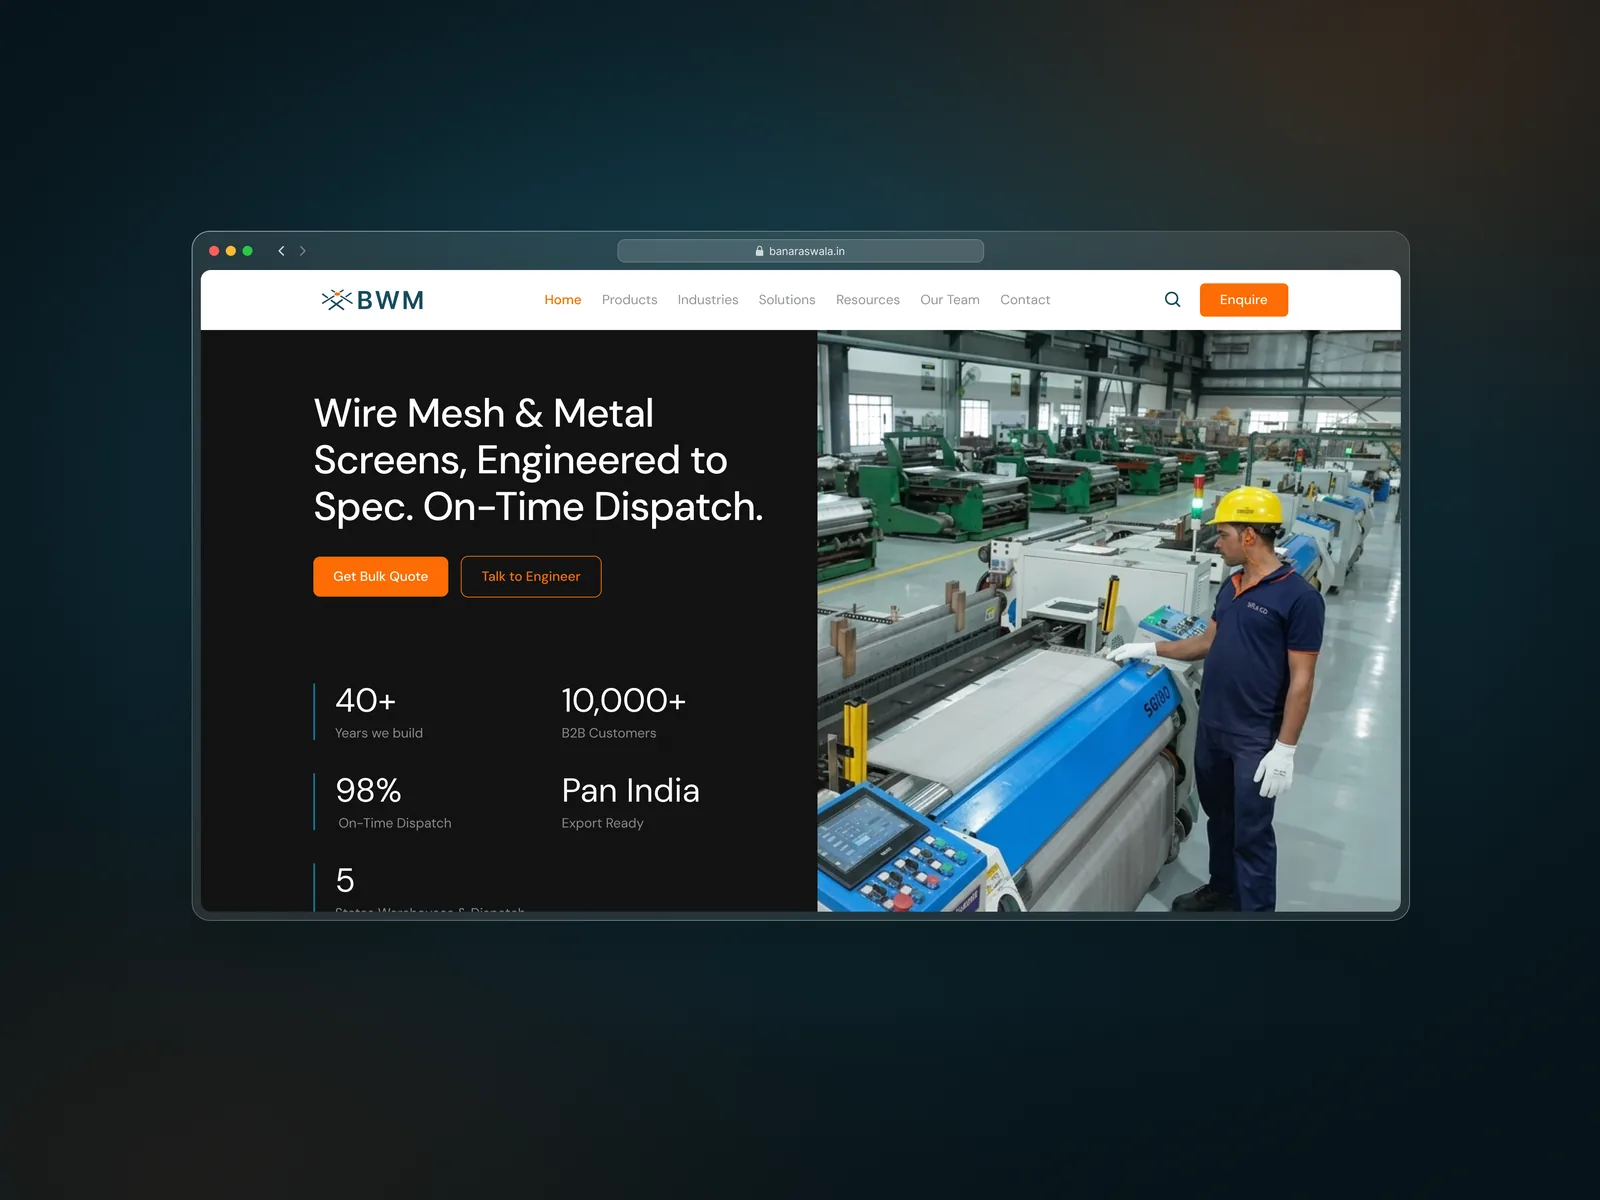The height and width of the screenshot is (1200, 1600).
Task: Click the BWM logo in the header
Action: point(373,300)
